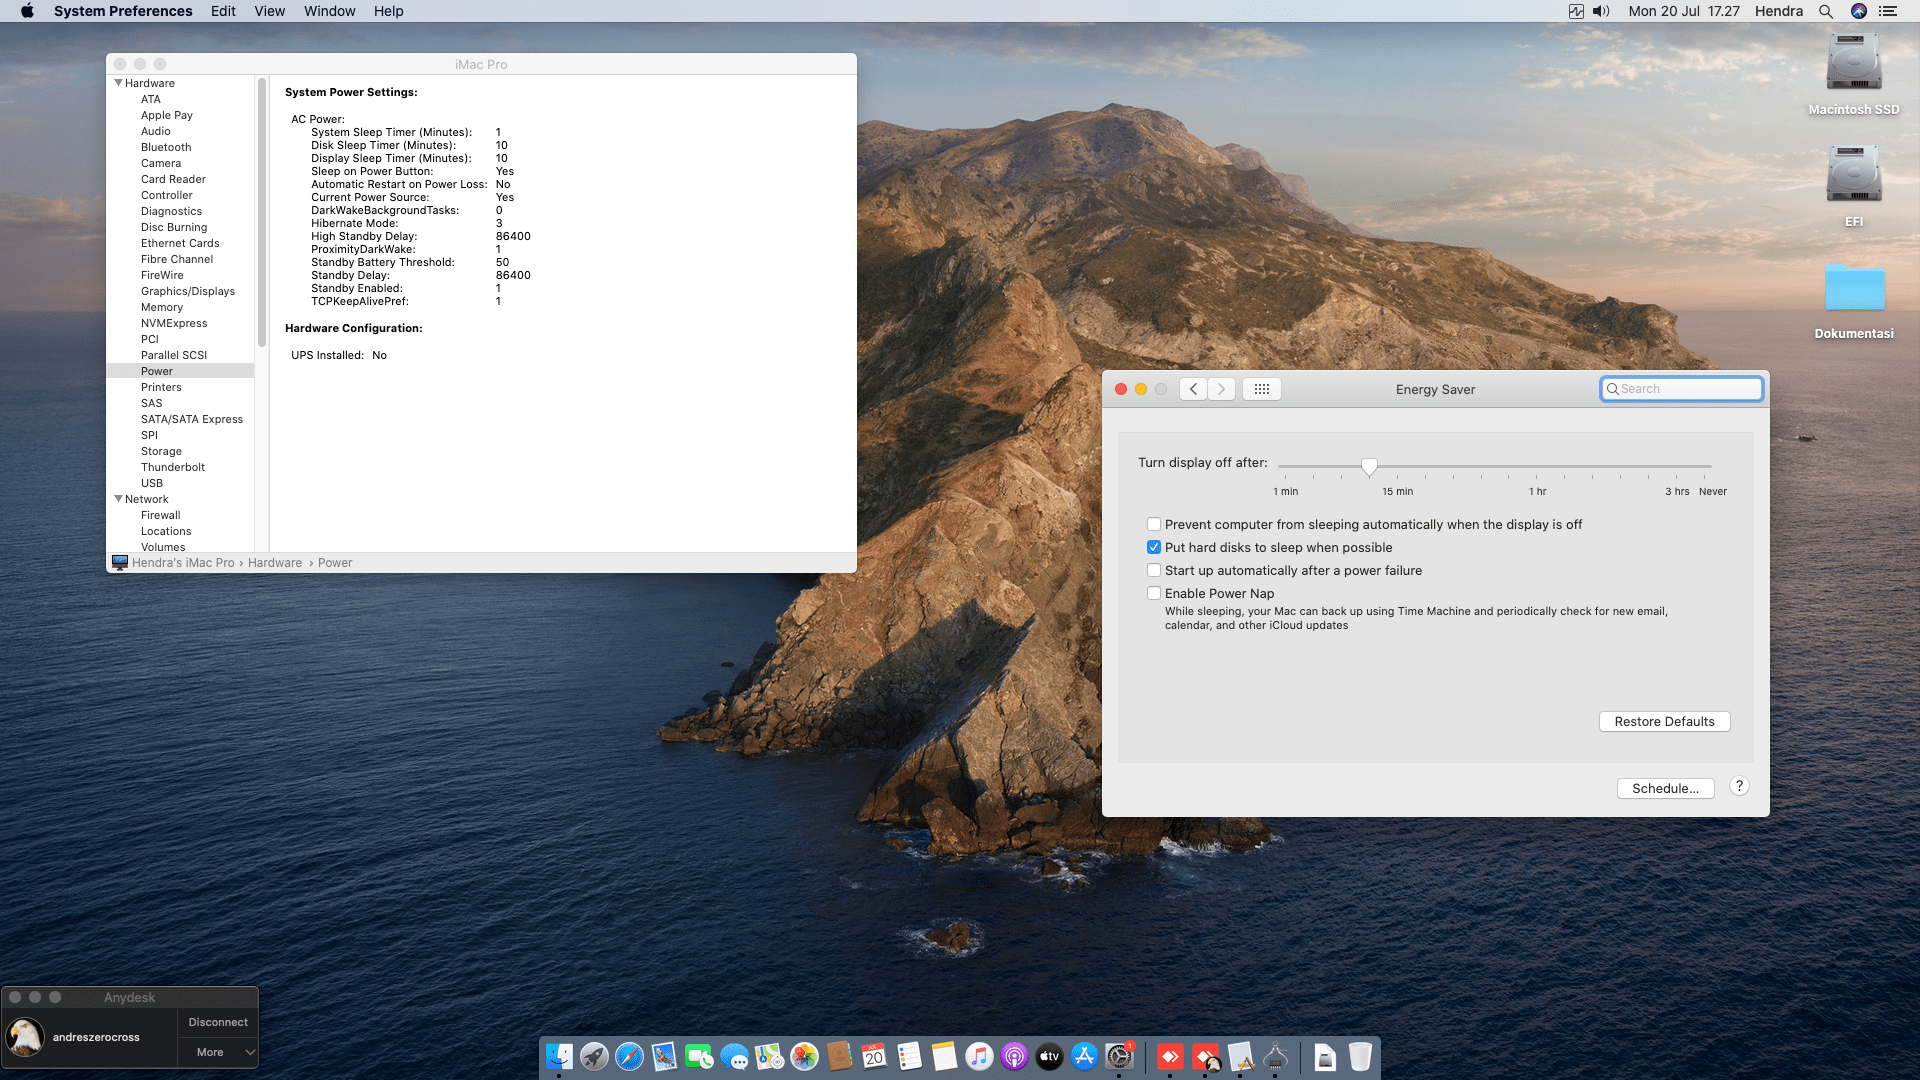
Task: Click the Schedule... button
Action: pyautogui.click(x=1665, y=788)
